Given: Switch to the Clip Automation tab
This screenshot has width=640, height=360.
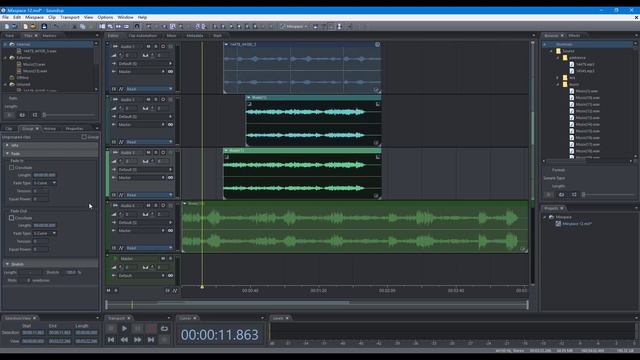Looking at the screenshot, I should coord(142,36).
